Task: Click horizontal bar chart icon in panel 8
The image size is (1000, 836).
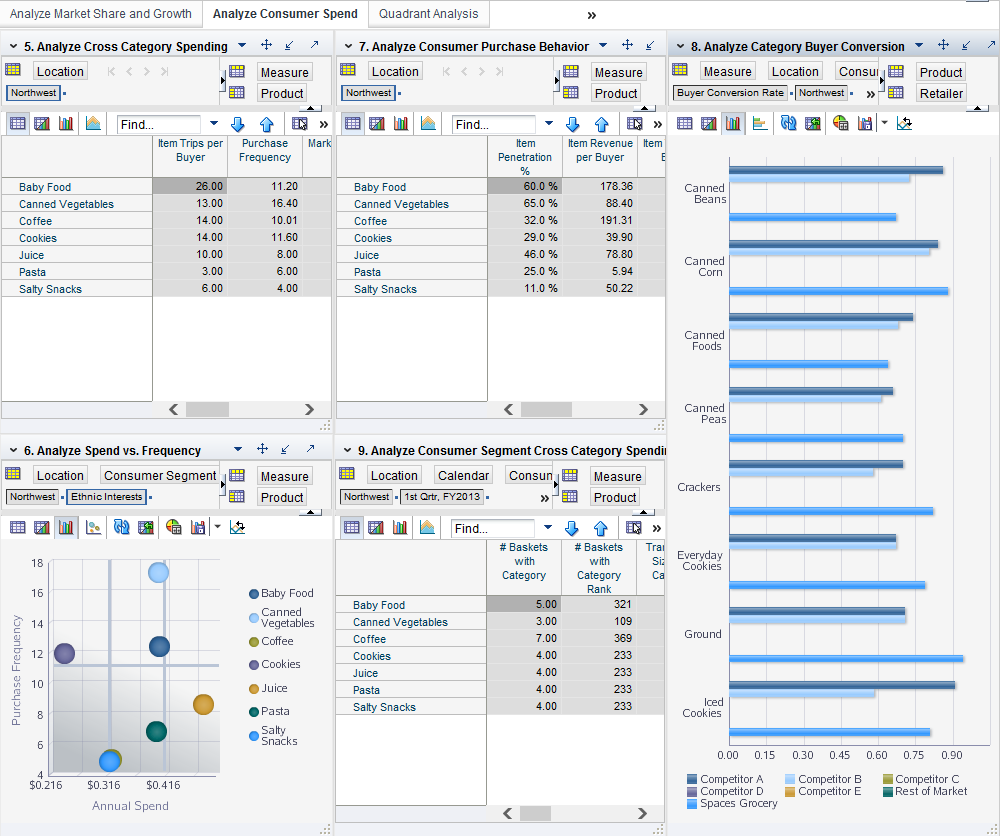Action: tap(760, 123)
